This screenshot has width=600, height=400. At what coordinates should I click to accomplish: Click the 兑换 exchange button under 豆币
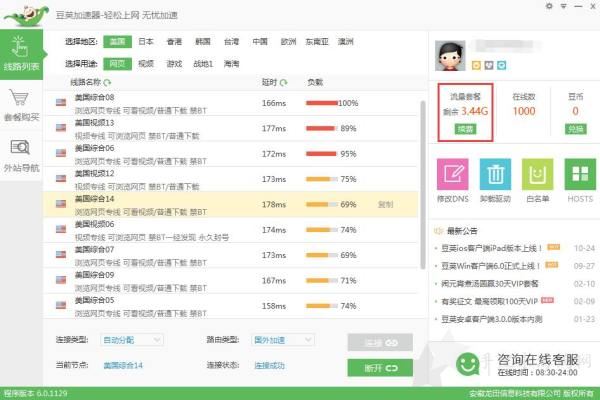point(576,129)
